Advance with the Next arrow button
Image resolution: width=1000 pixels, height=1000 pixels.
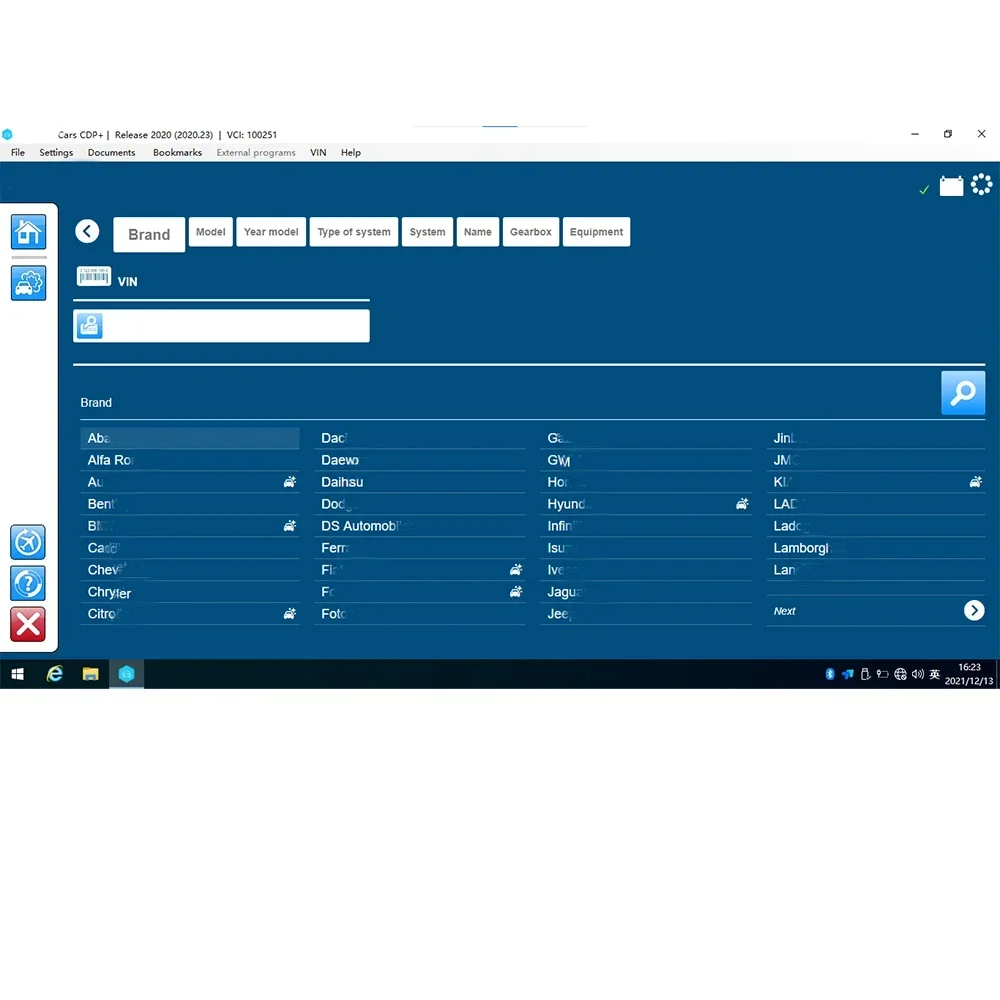click(974, 610)
